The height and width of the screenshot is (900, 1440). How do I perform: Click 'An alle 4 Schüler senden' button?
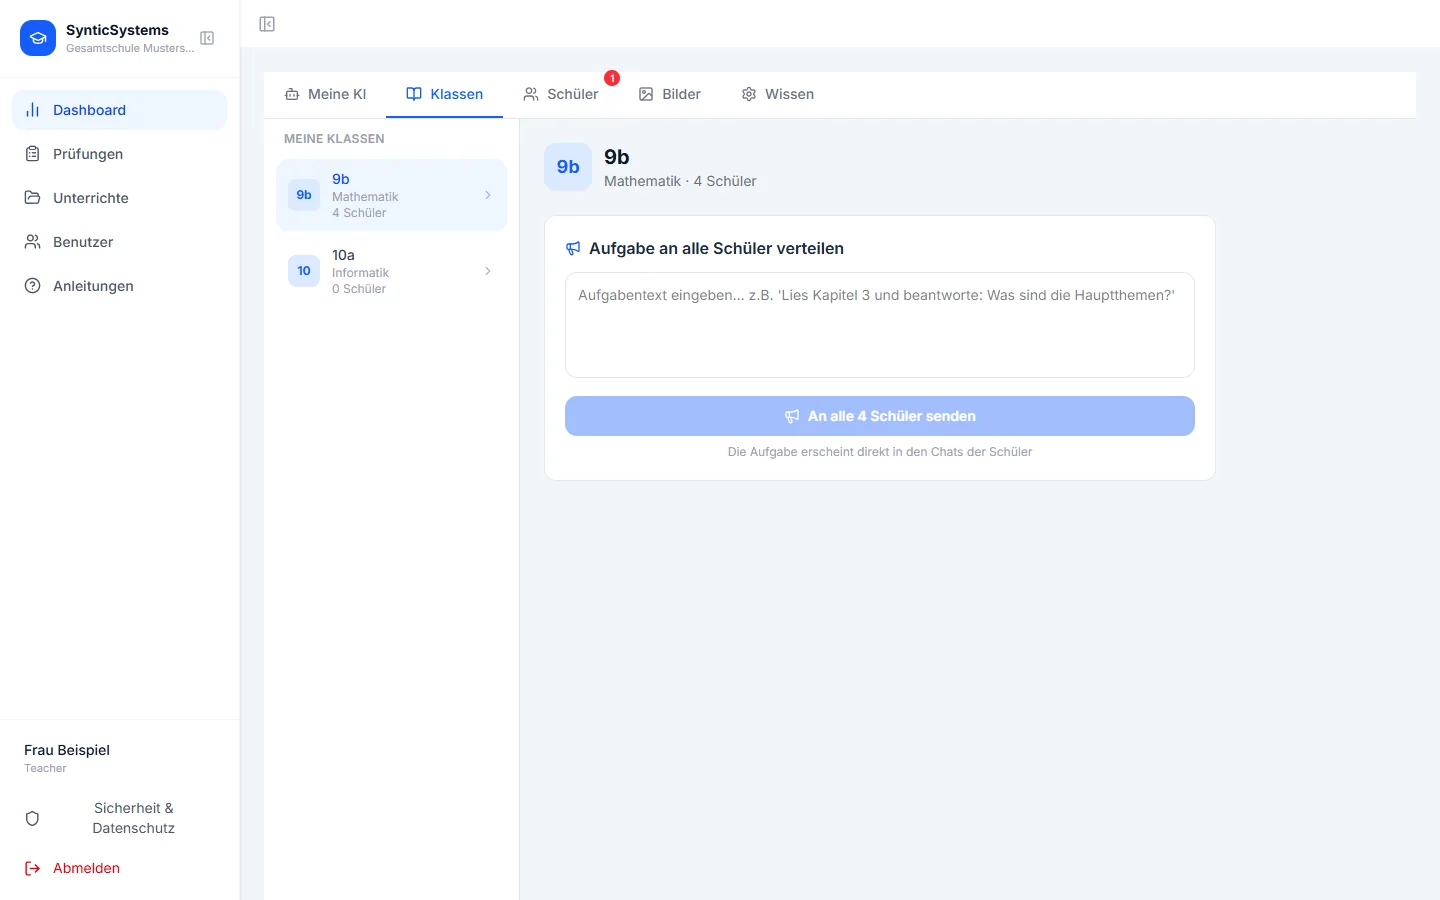pos(880,416)
